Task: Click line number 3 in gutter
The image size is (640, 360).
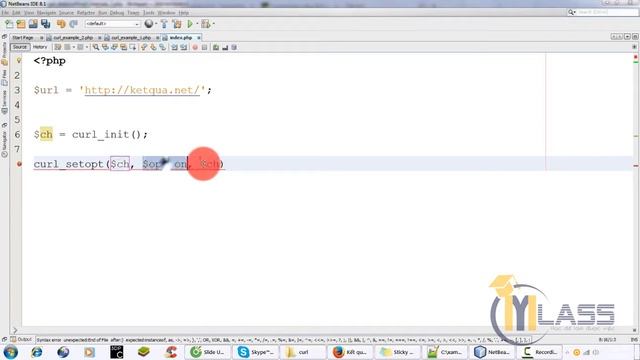Action: 17,90
